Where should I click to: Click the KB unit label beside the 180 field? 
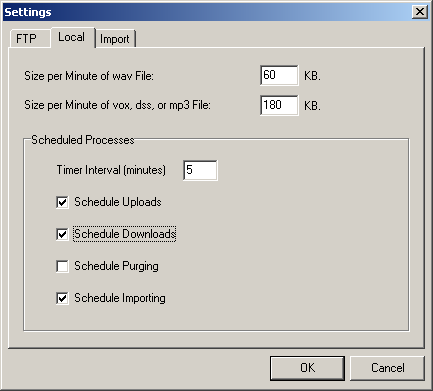312,106
